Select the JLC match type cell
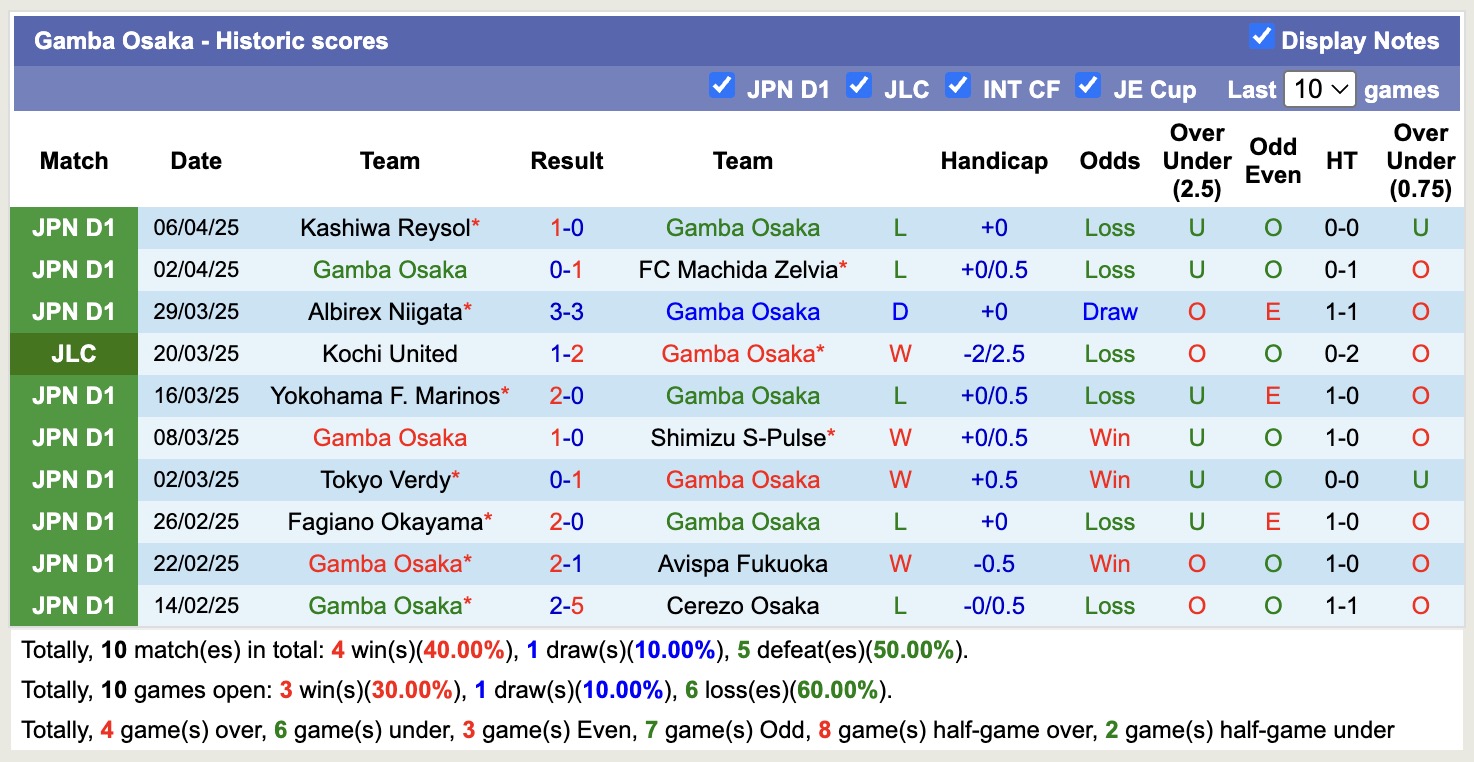This screenshot has height=762, width=1474. [x=74, y=354]
